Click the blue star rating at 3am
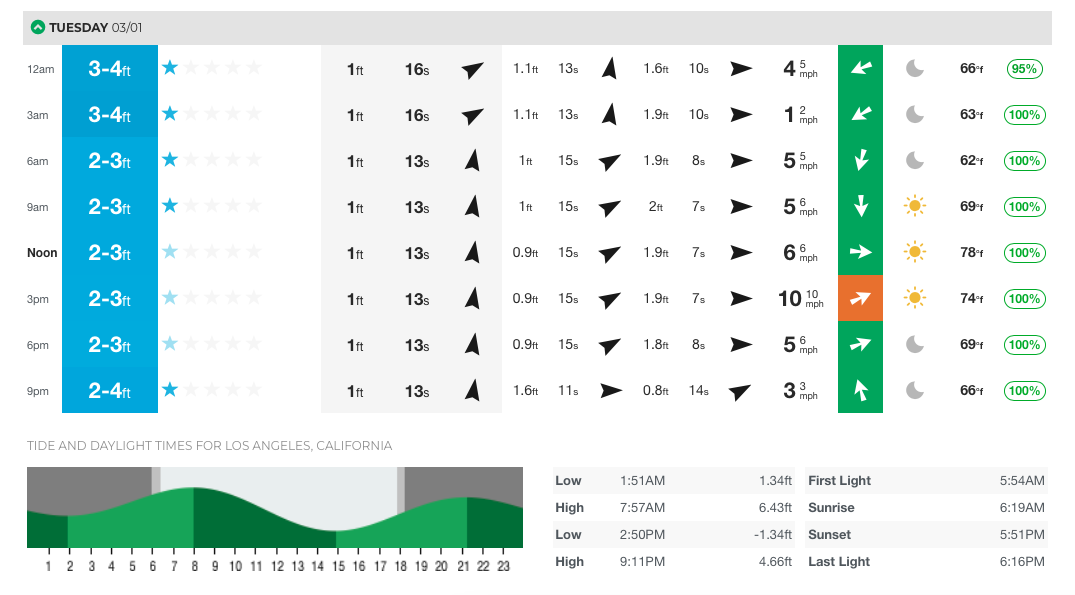The width and height of the screenshot is (1075, 595). (x=170, y=114)
